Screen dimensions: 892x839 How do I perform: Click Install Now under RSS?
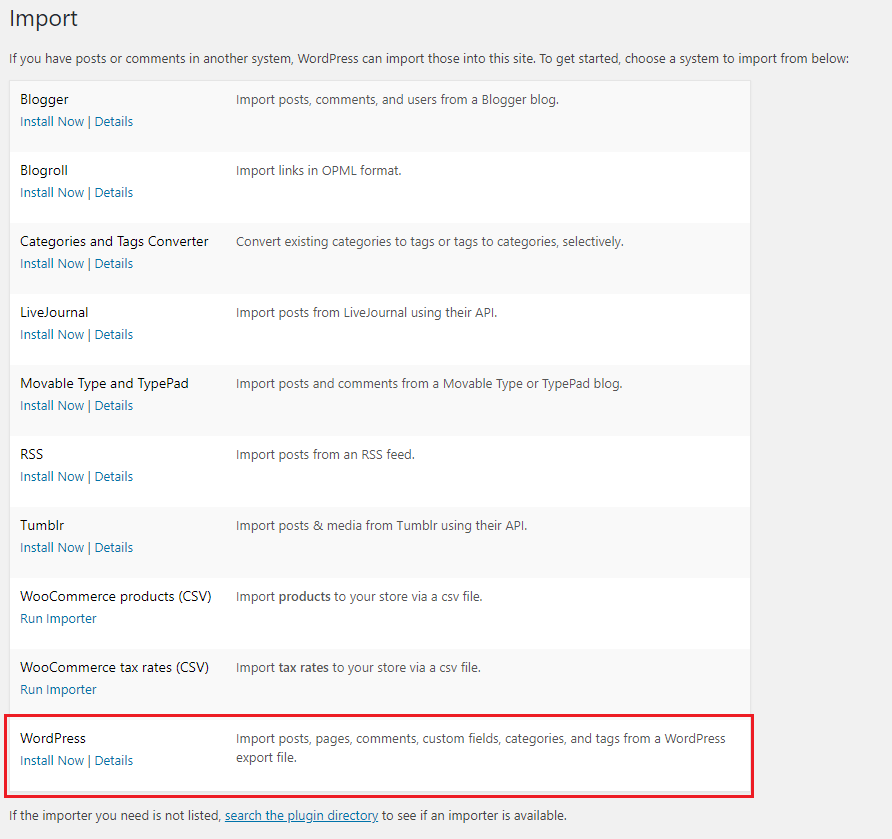[52, 477]
